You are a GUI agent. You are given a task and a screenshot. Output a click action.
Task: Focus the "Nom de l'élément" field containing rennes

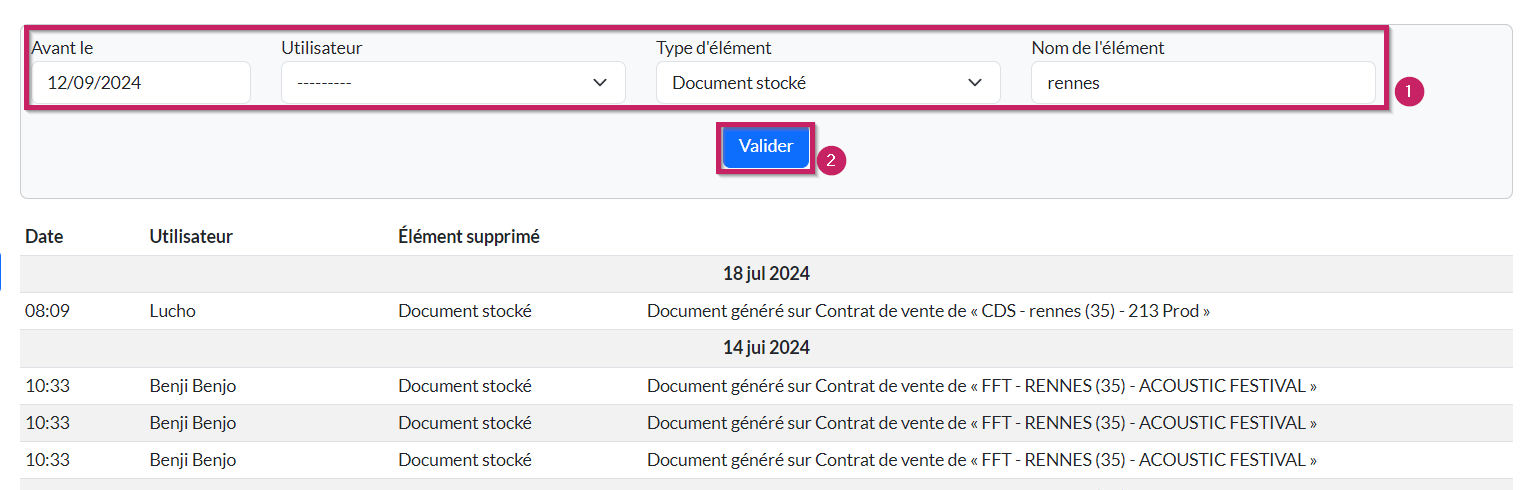1202,83
